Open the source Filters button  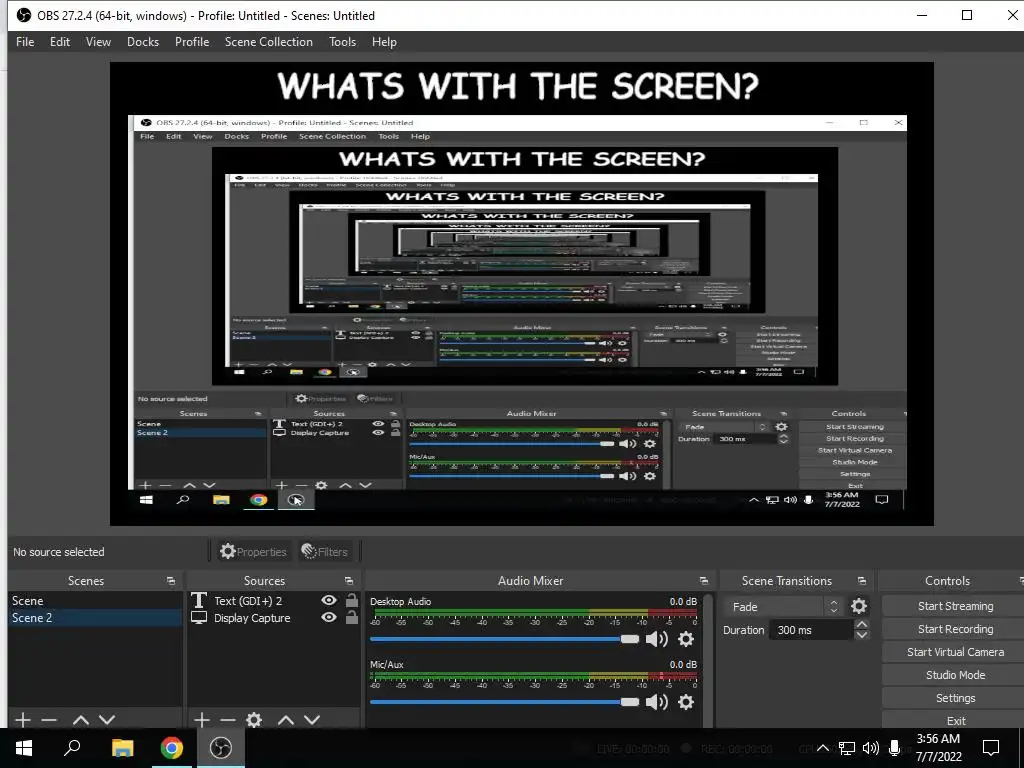tap(325, 552)
